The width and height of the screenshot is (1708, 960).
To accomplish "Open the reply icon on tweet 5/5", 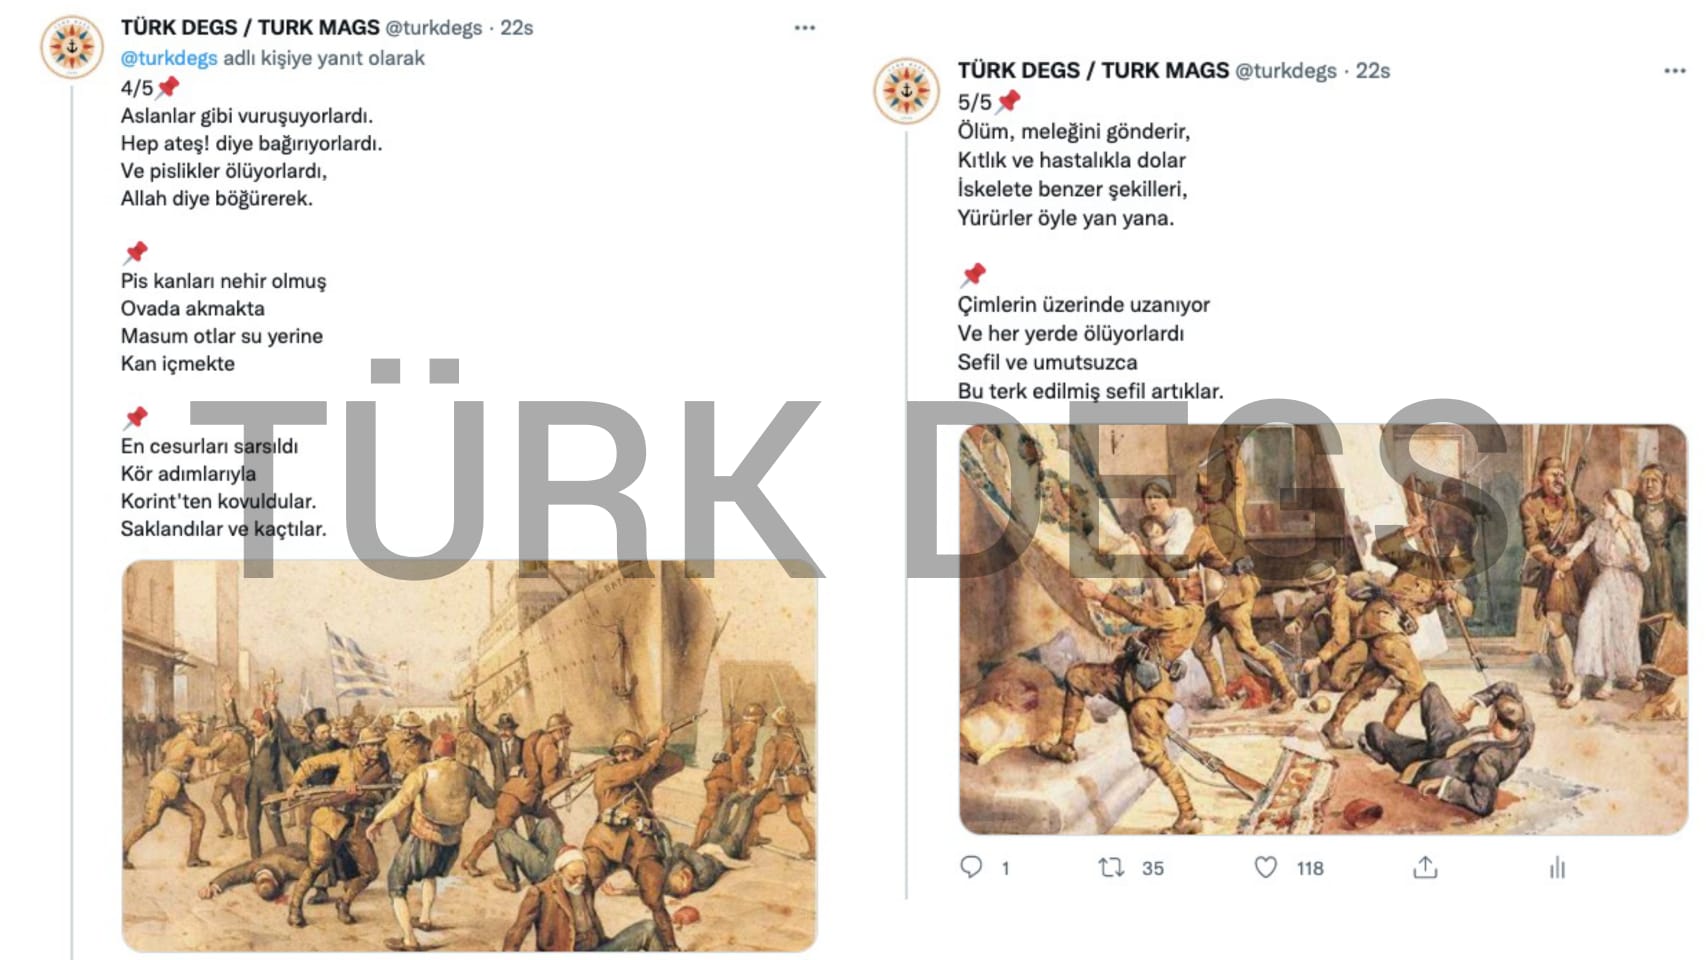I will pyautogui.click(x=971, y=867).
